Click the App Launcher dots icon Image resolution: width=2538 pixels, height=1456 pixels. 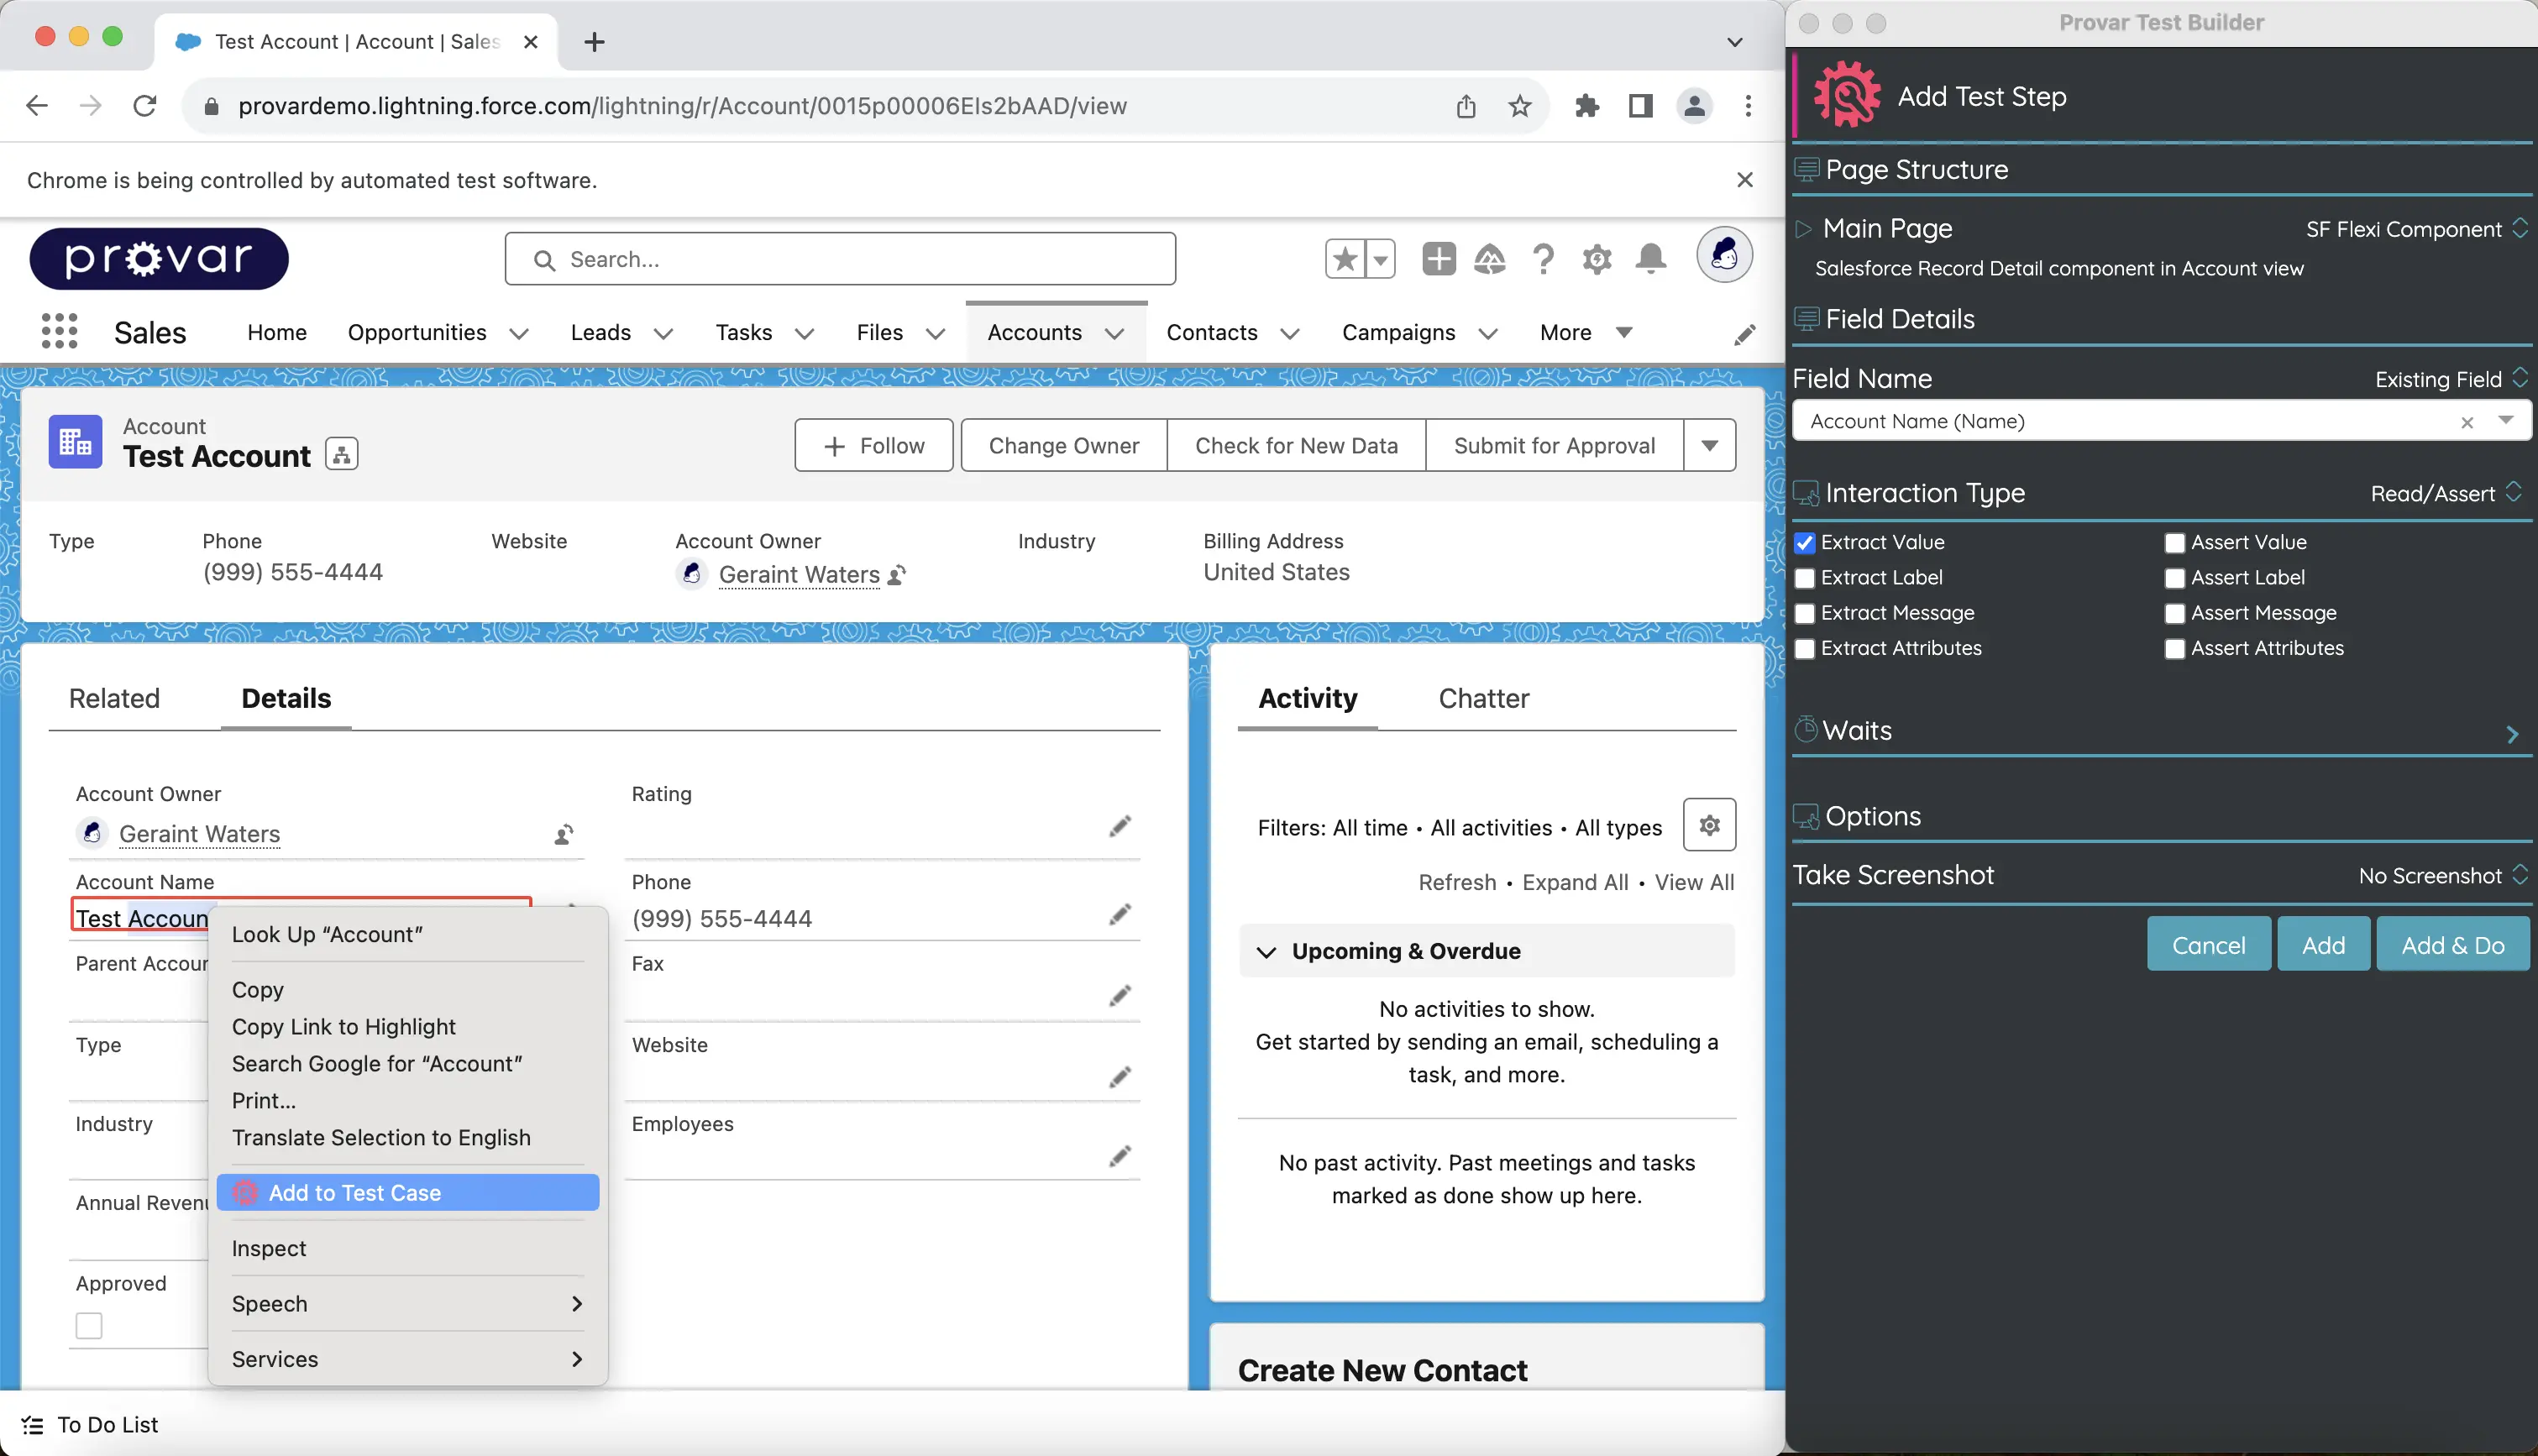click(59, 331)
